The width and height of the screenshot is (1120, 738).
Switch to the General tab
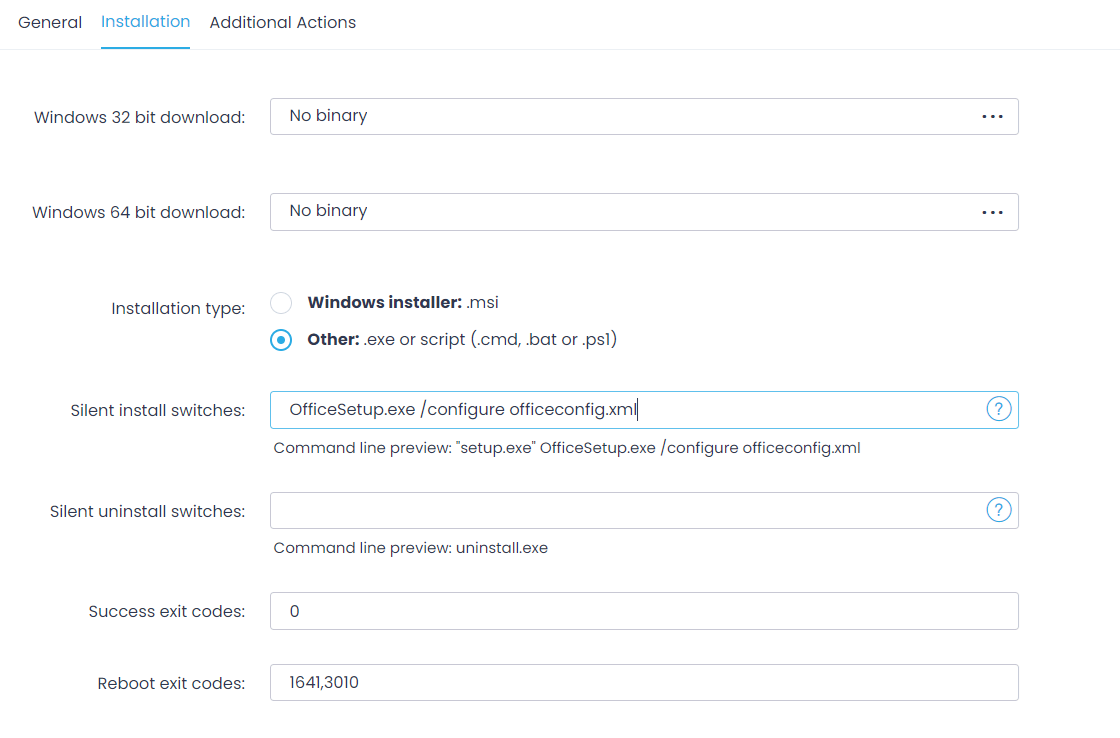click(x=49, y=22)
